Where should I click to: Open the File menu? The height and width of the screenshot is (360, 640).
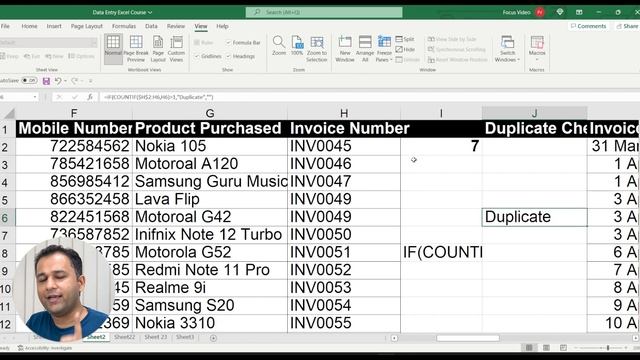(x=5, y=26)
